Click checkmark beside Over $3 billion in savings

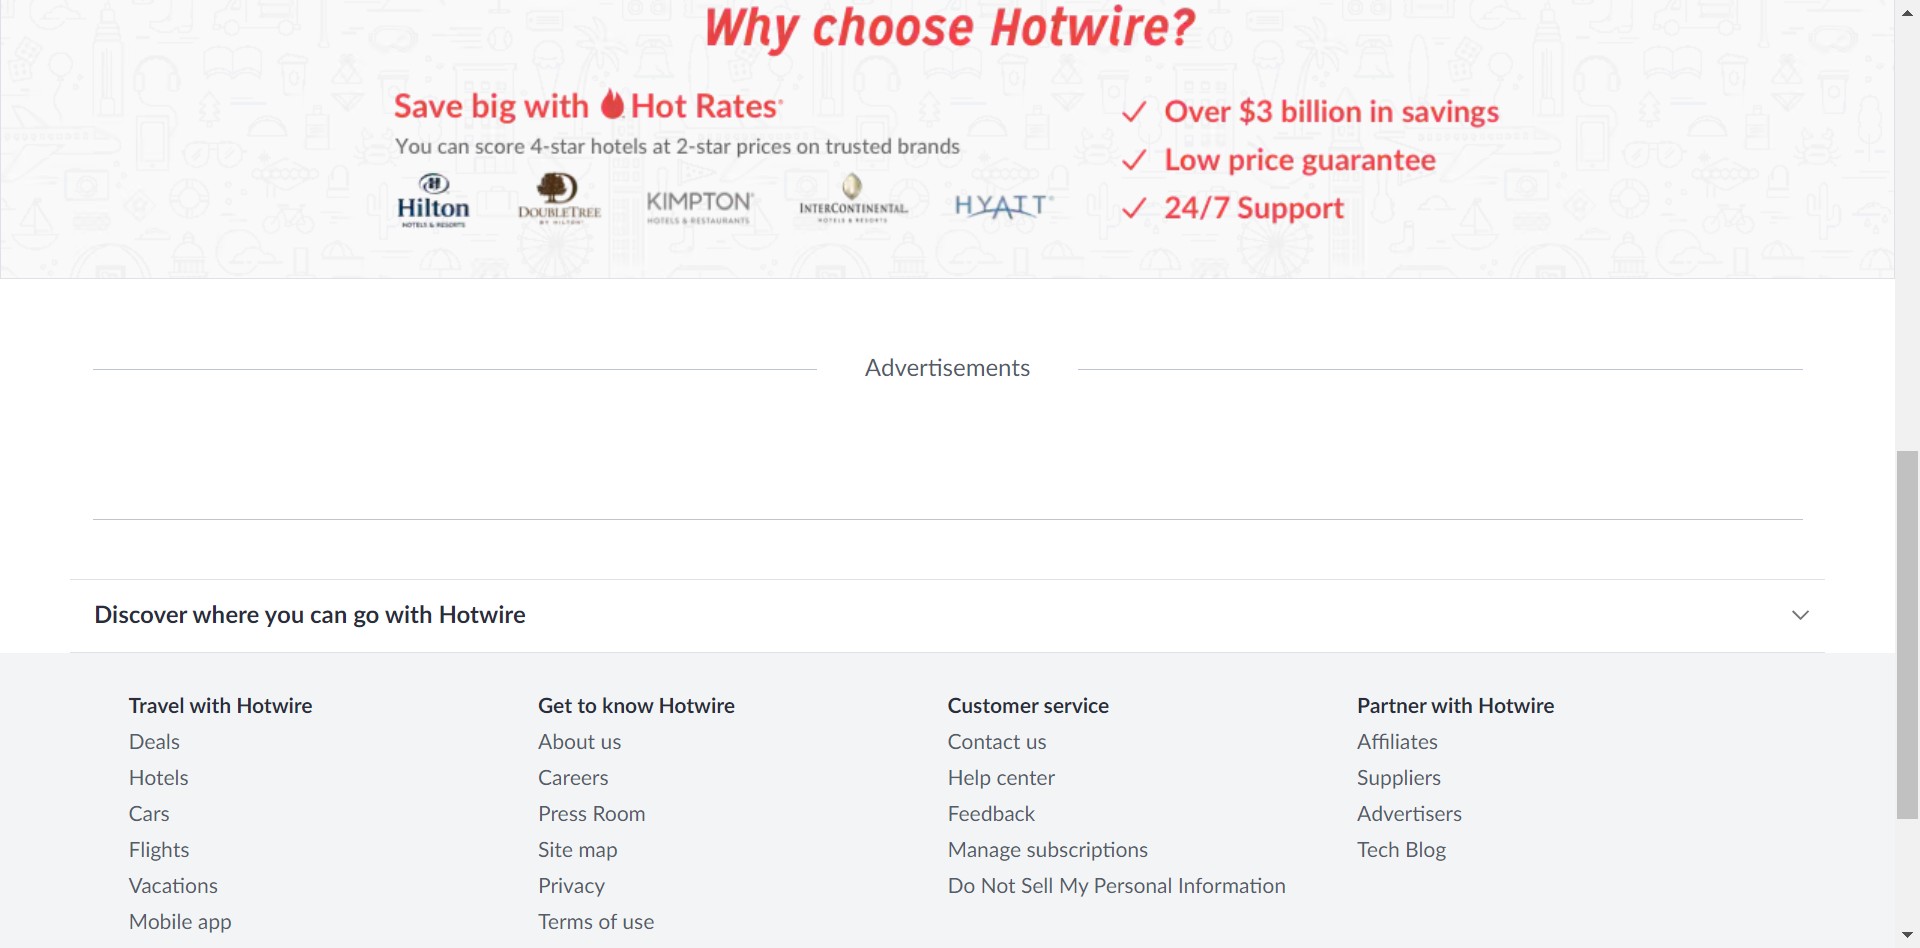(x=1134, y=112)
